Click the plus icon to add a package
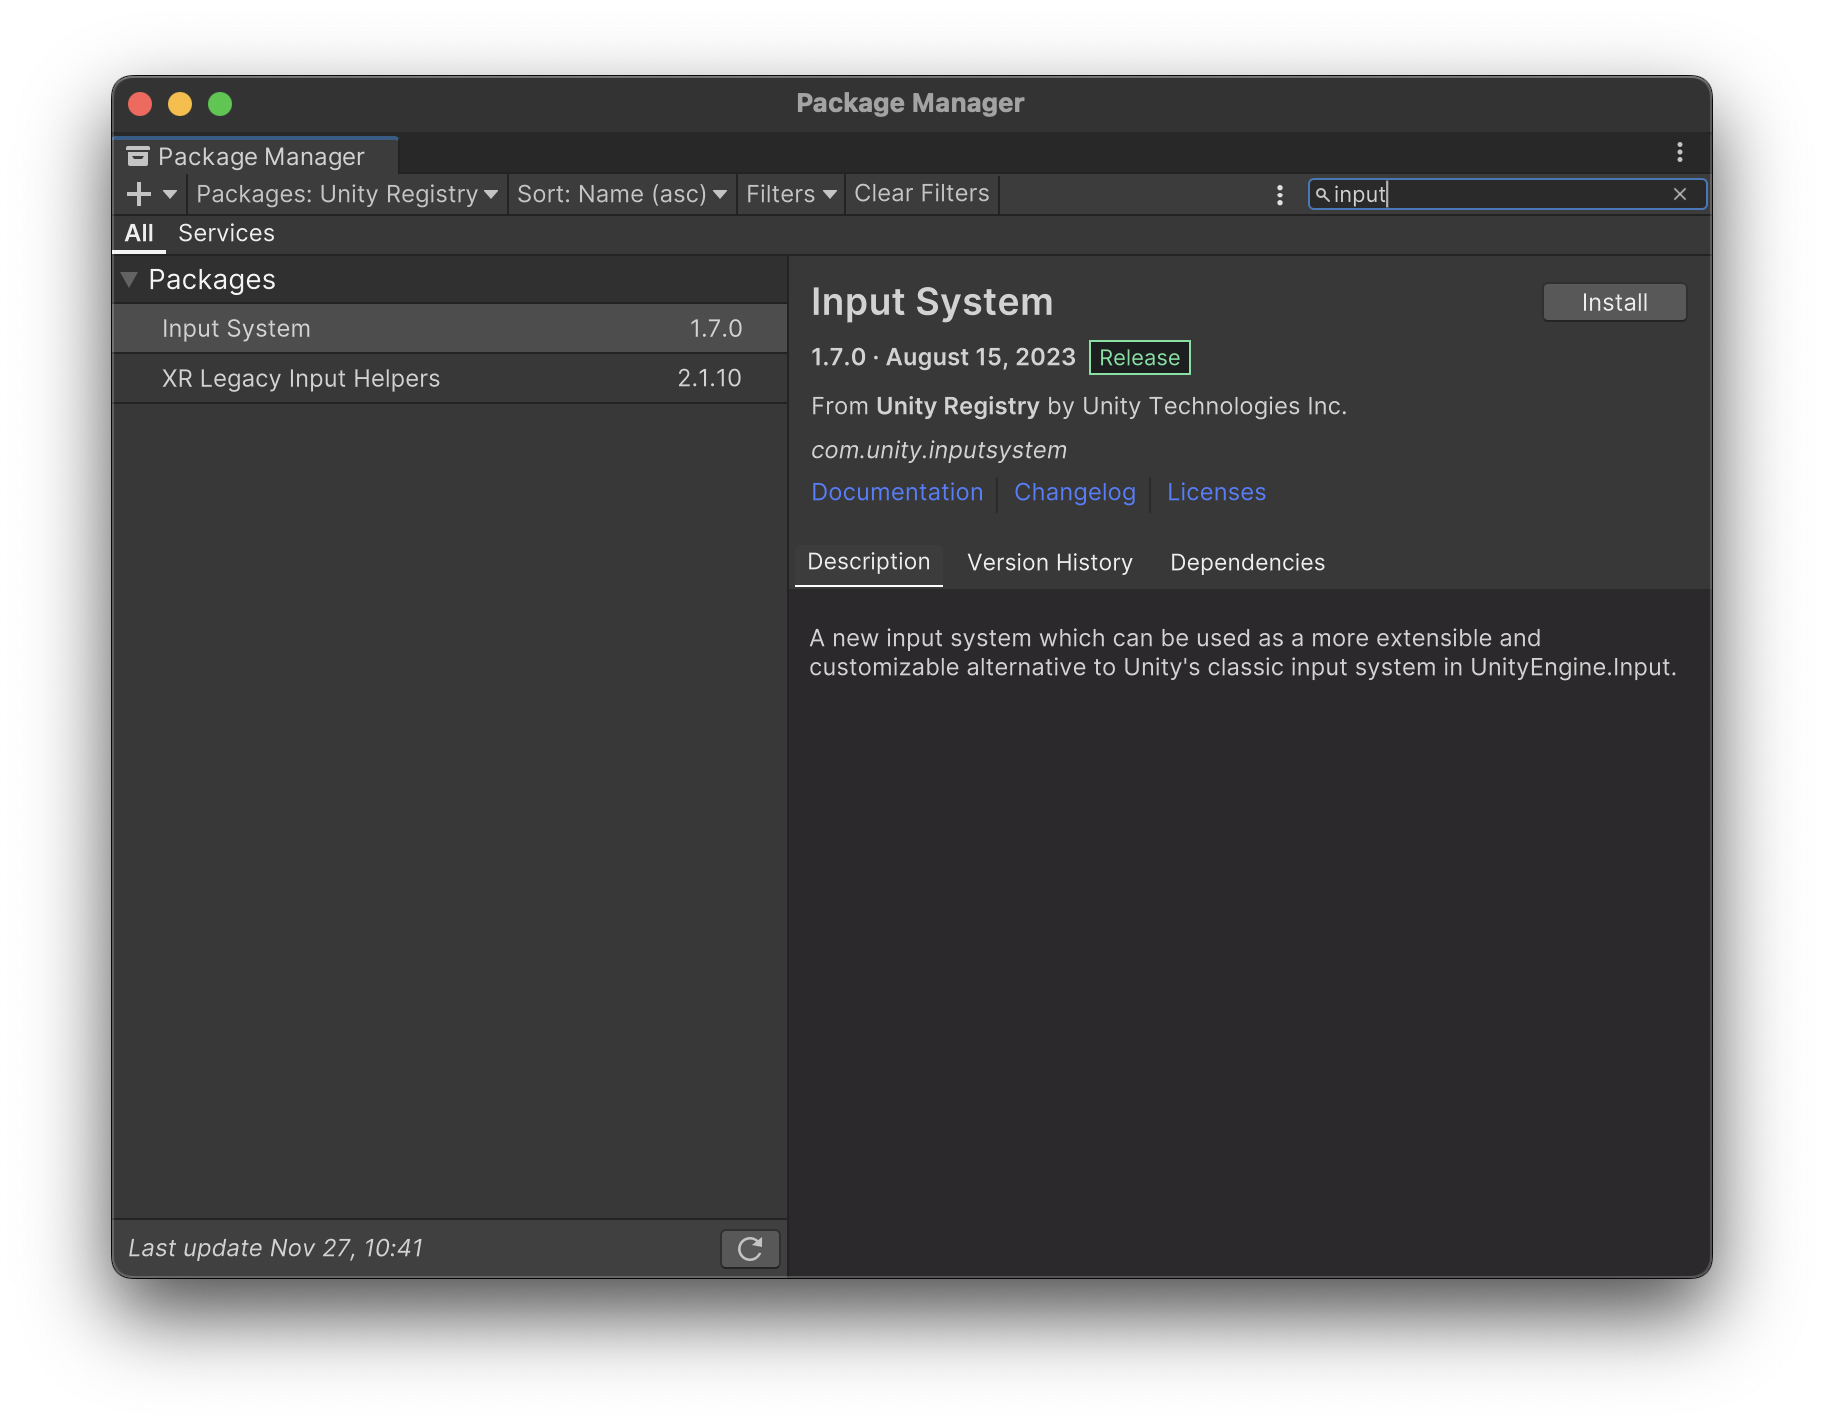Viewport: 1824px width, 1426px height. tap(139, 194)
